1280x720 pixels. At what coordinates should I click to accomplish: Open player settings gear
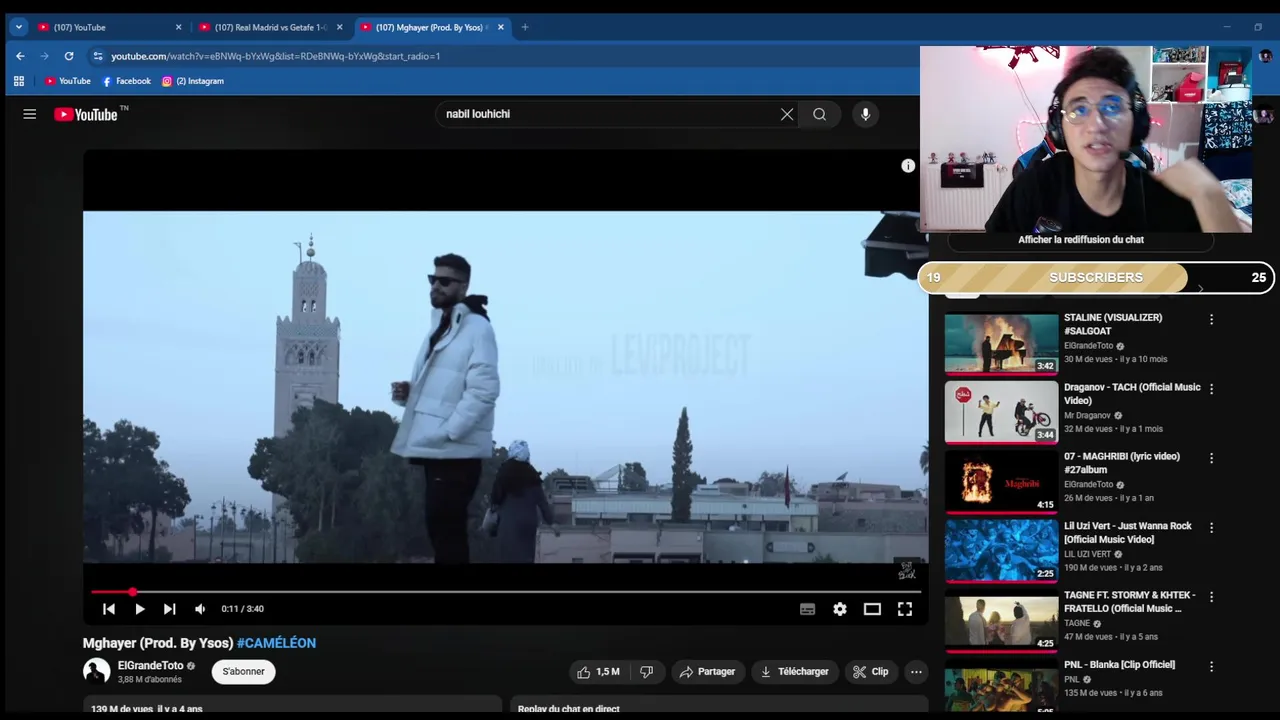coord(840,609)
